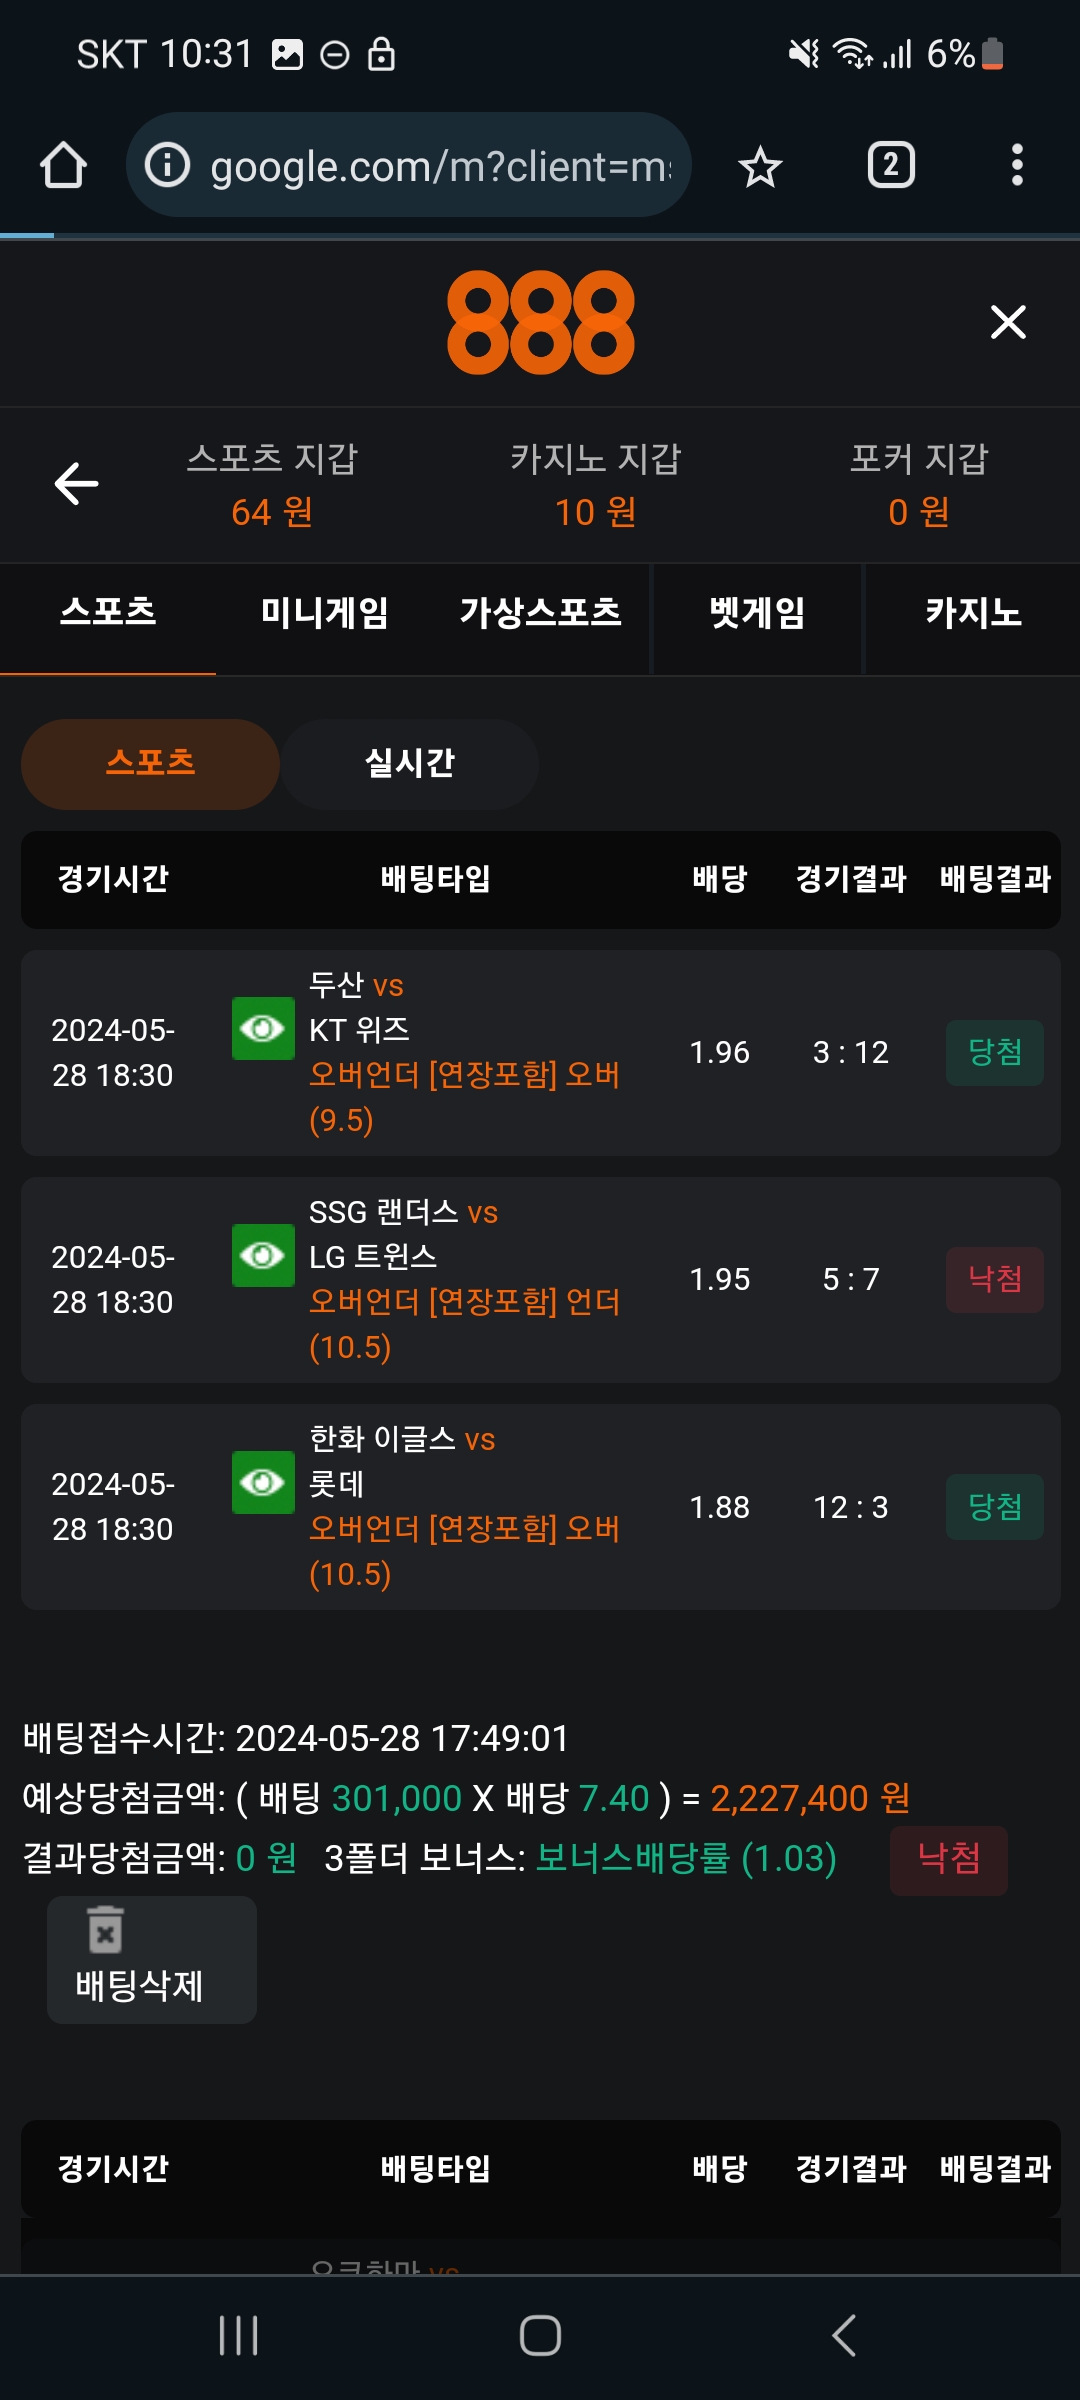Open the 가상스포츠 tab
Image resolution: width=1080 pixels, height=2400 pixels.
(540, 613)
